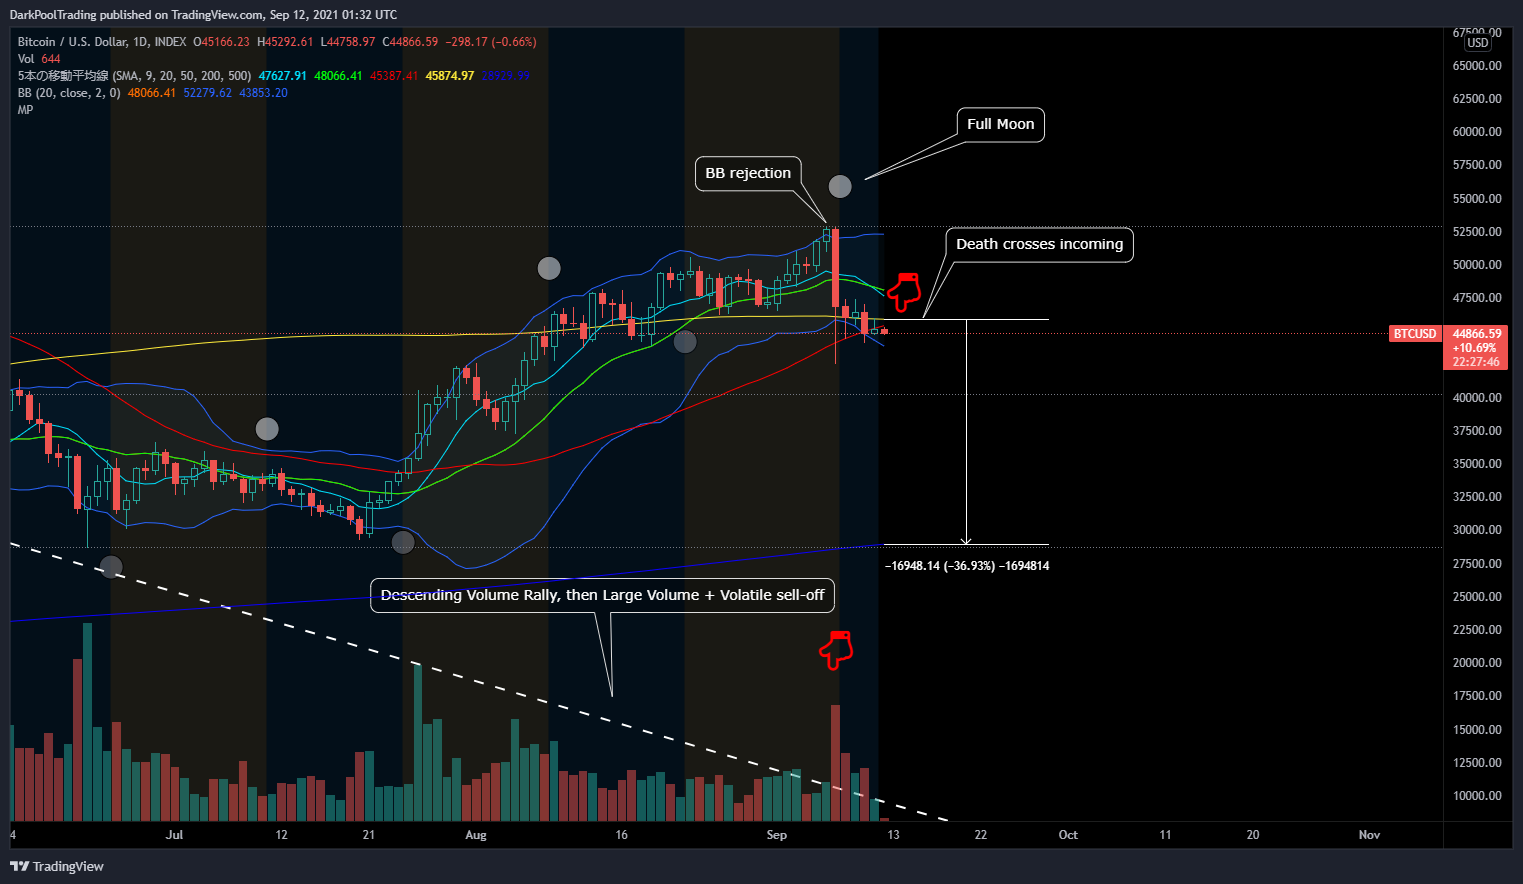
Task: Click the moon marker above the early-July candles
Action: coord(267,429)
